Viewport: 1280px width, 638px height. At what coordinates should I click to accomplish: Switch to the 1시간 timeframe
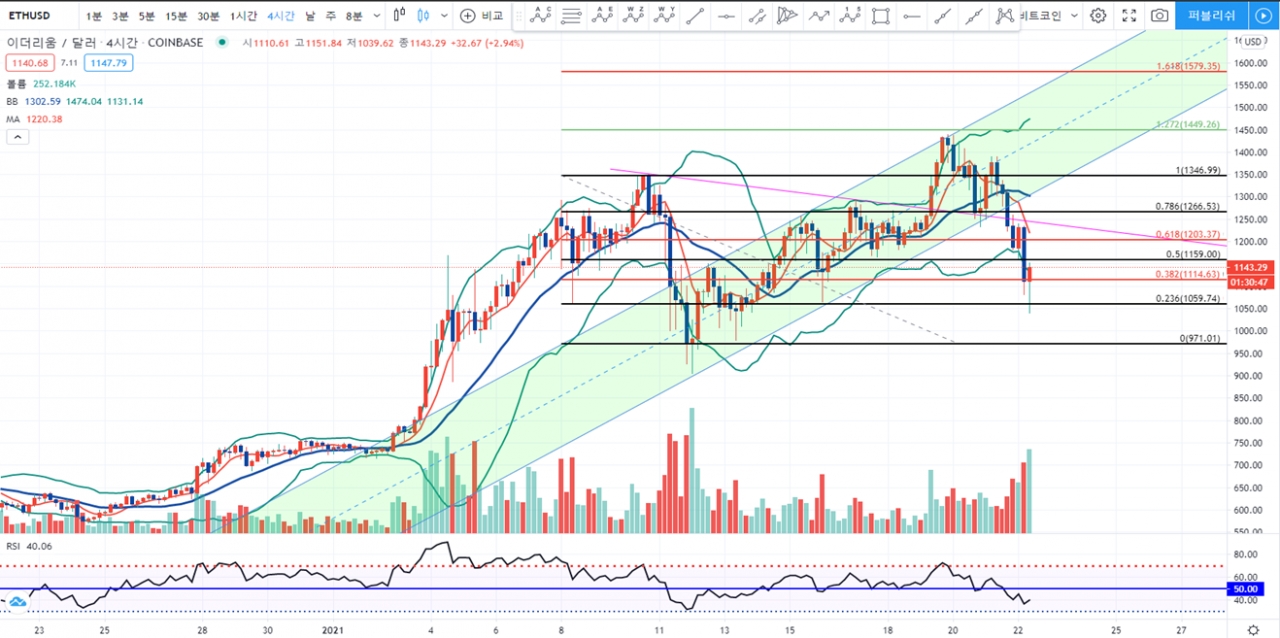[x=243, y=16]
